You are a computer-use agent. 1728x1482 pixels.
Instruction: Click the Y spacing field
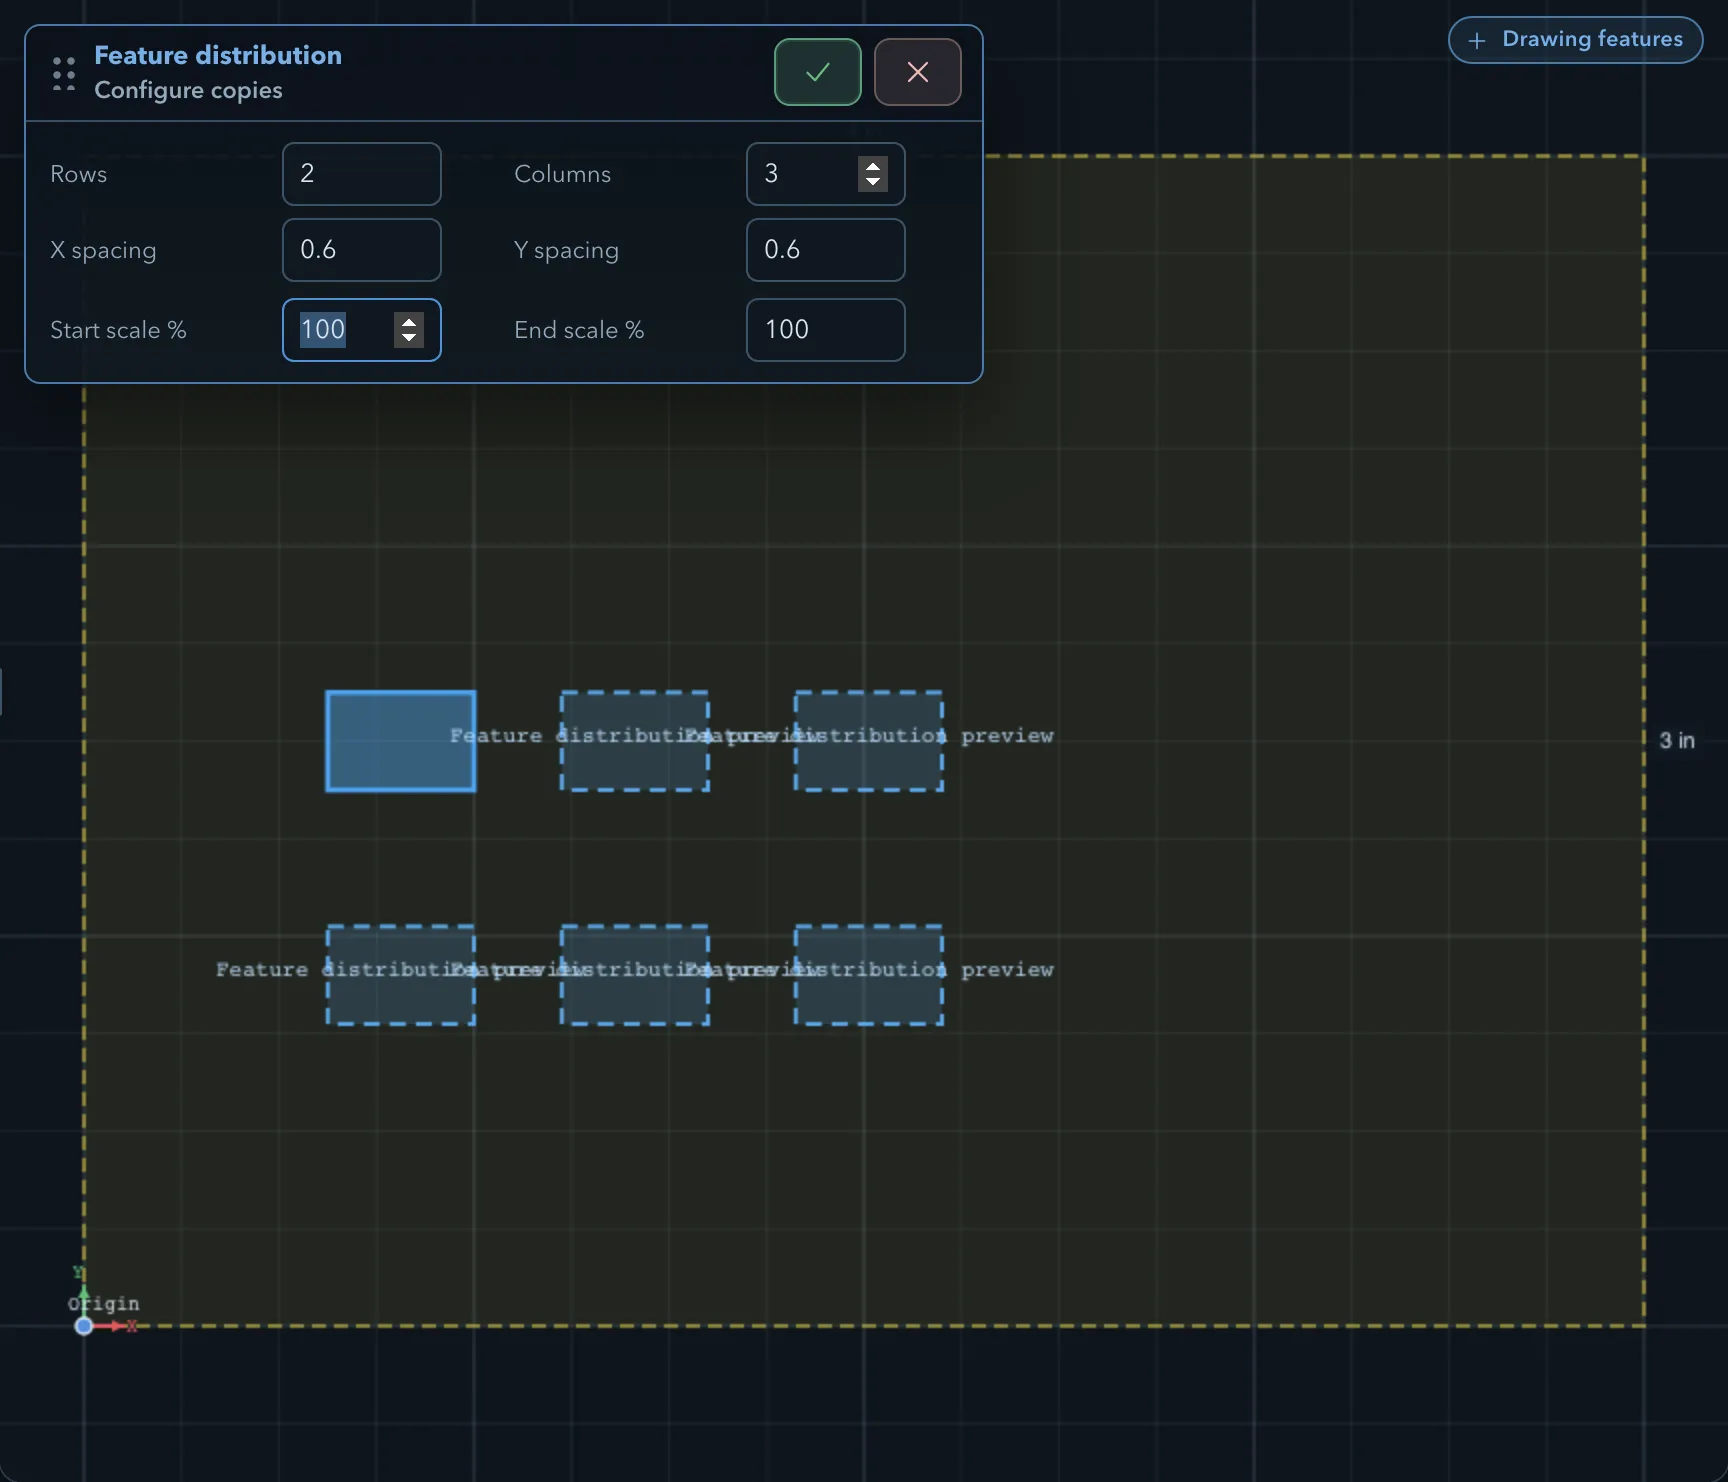tap(825, 250)
